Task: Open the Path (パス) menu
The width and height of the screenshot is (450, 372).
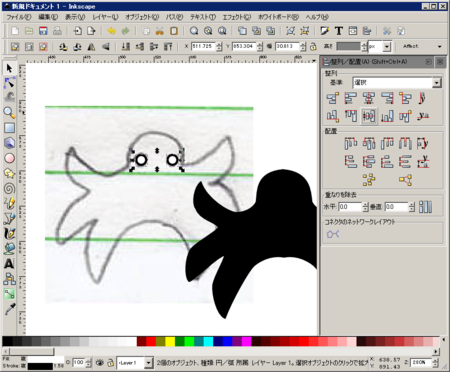Action: coord(174,17)
